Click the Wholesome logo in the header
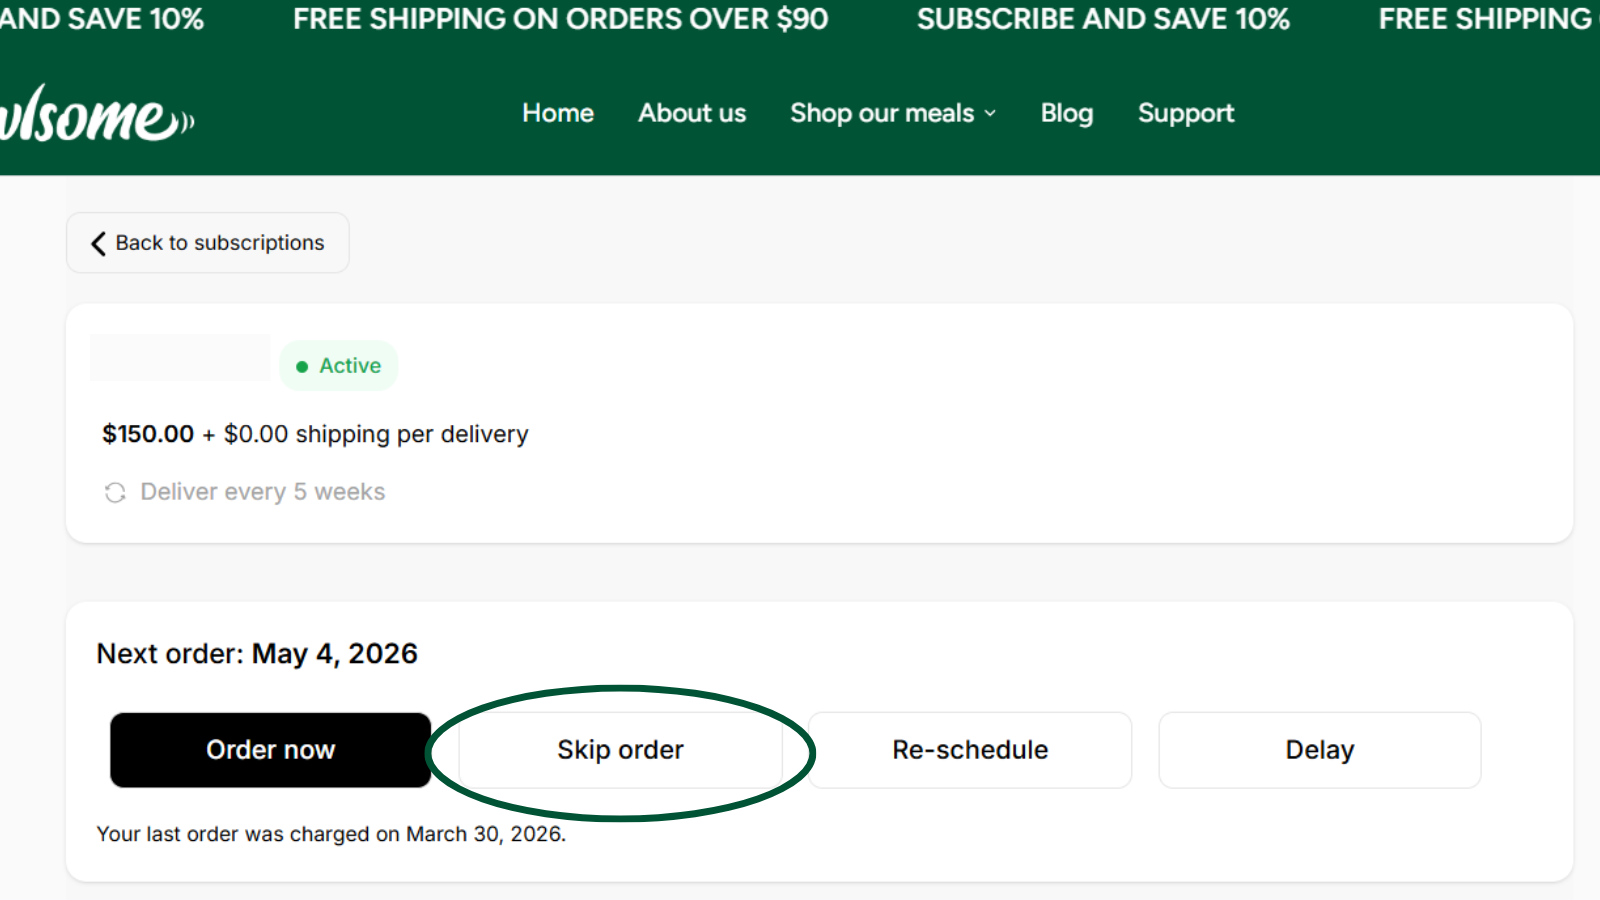Screen dimensions: 1600x900 coord(95,115)
